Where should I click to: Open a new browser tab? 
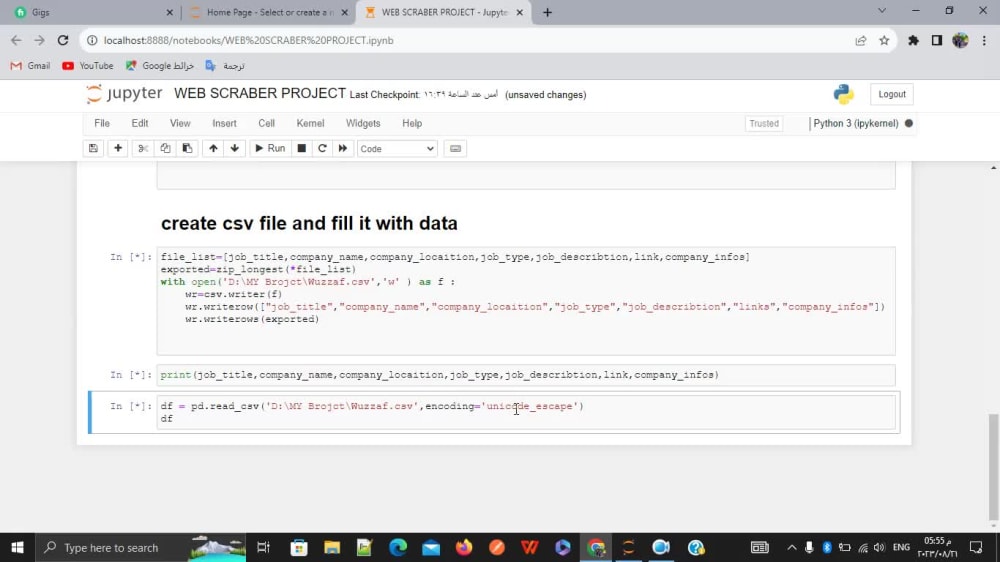(547, 12)
